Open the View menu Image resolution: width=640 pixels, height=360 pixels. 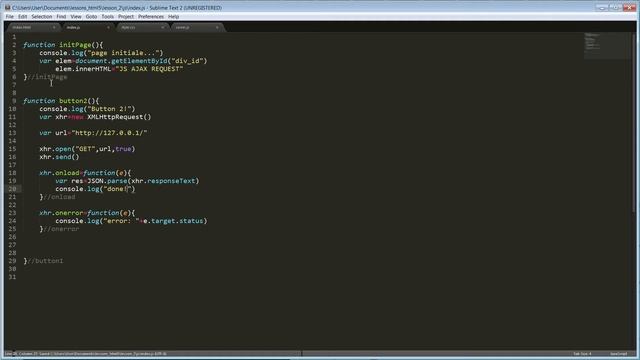coord(76,17)
